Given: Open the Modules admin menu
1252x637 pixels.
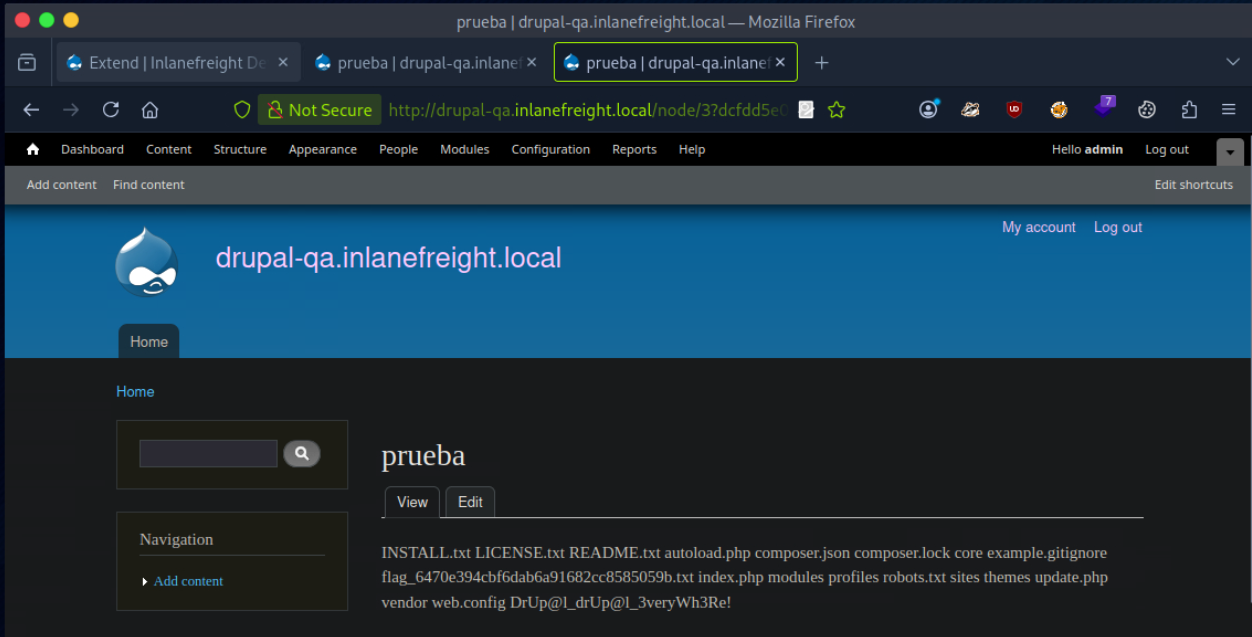Looking at the screenshot, I should [x=464, y=149].
